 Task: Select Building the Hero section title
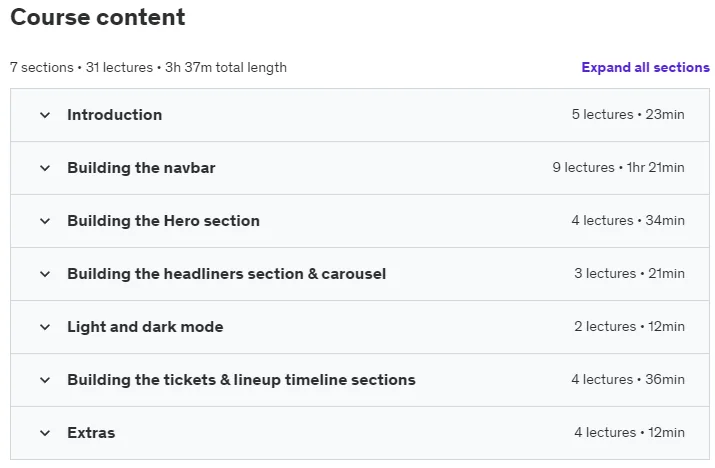pos(163,221)
